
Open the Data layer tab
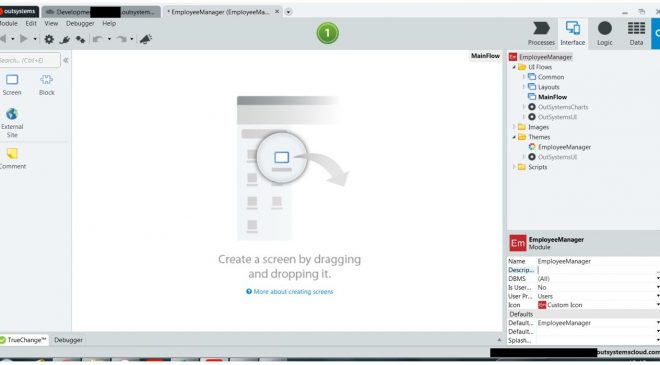[x=636, y=34]
